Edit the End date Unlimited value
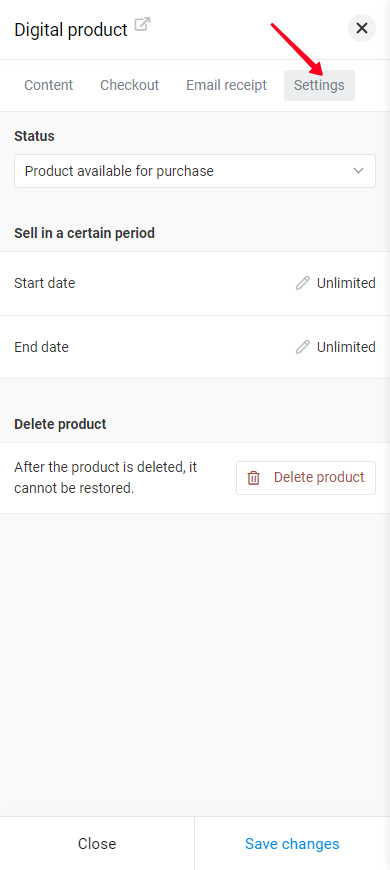Viewport: 390px width, 870px height. (346, 347)
